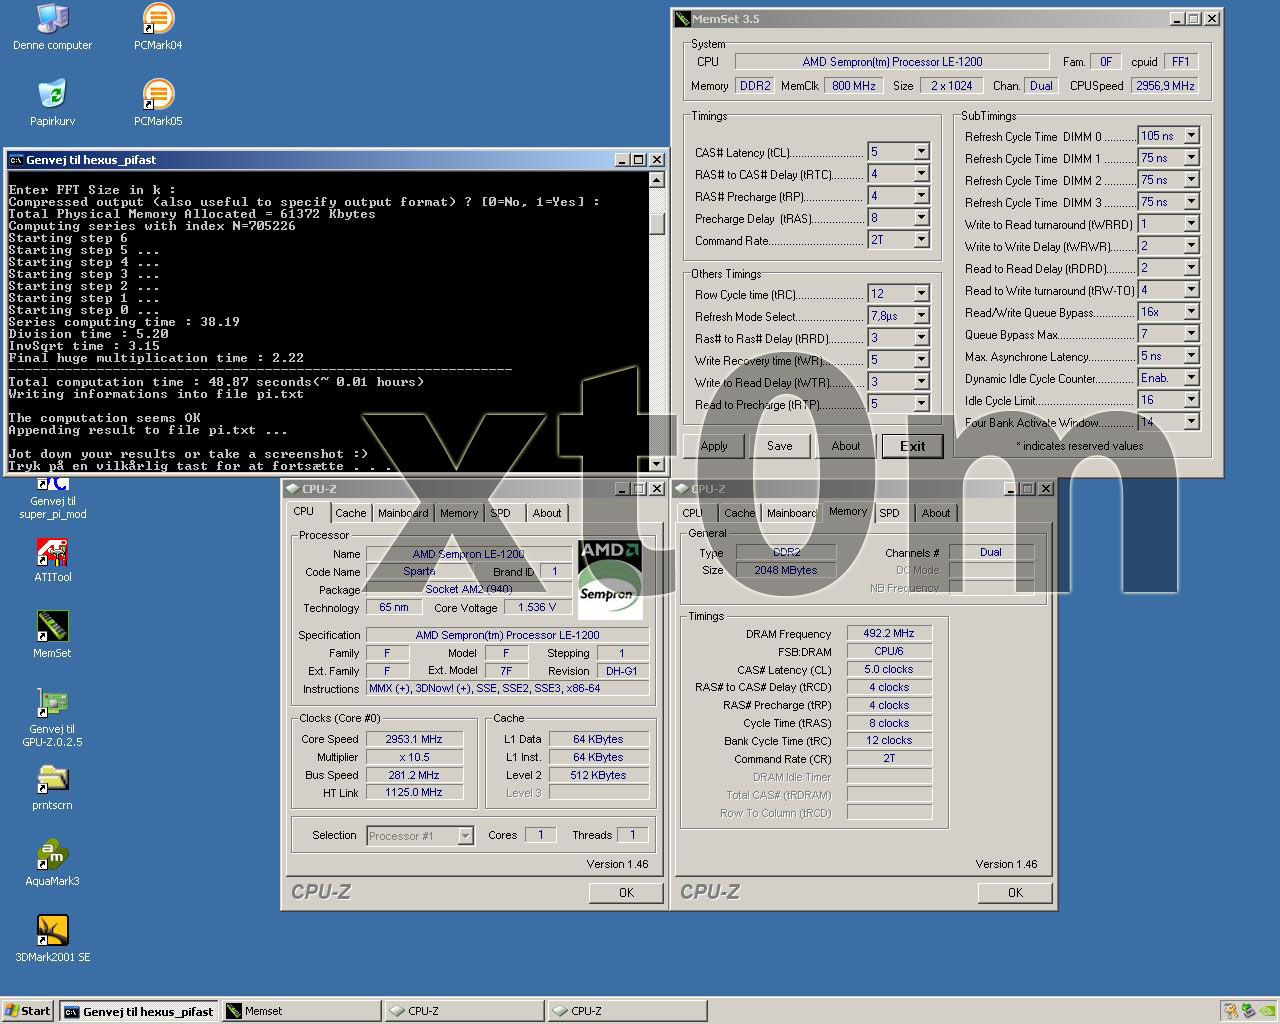The image size is (1280, 1024).
Task: Click the HT Link 1125.0 MHz value
Action: [x=414, y=792]
